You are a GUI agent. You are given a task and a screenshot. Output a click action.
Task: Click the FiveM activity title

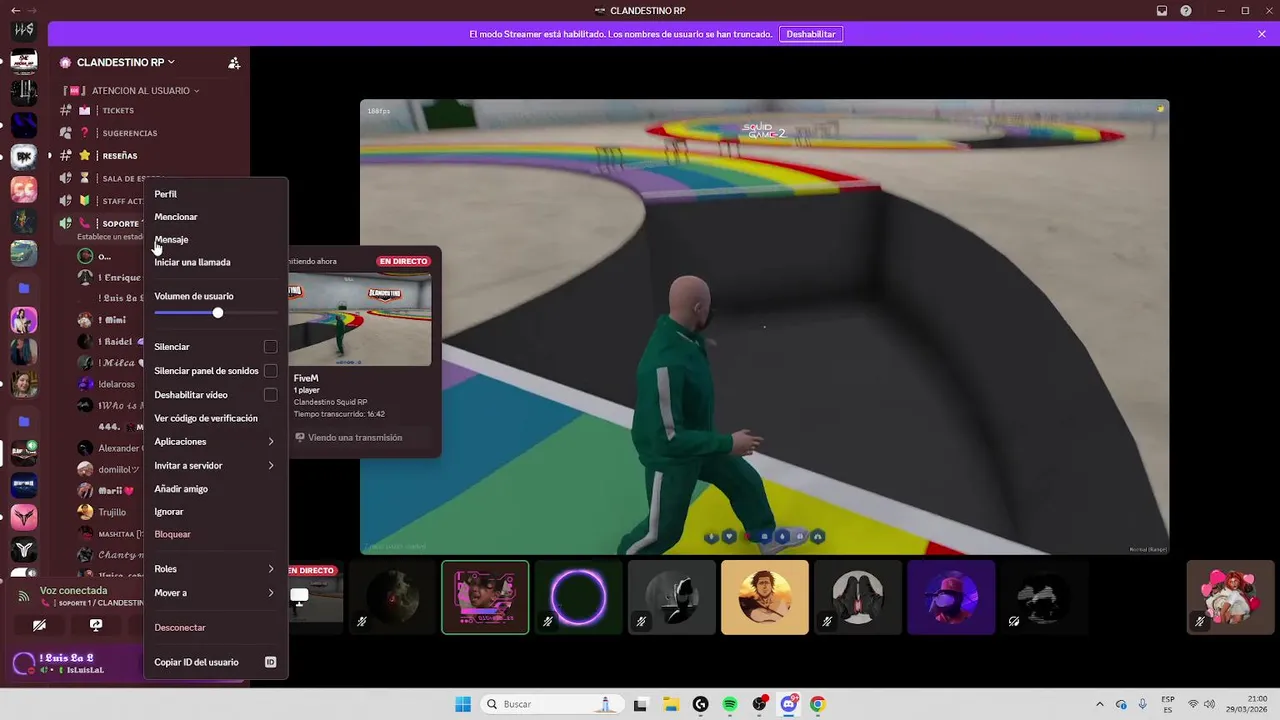pyautogui.click(x=306, y=378)
